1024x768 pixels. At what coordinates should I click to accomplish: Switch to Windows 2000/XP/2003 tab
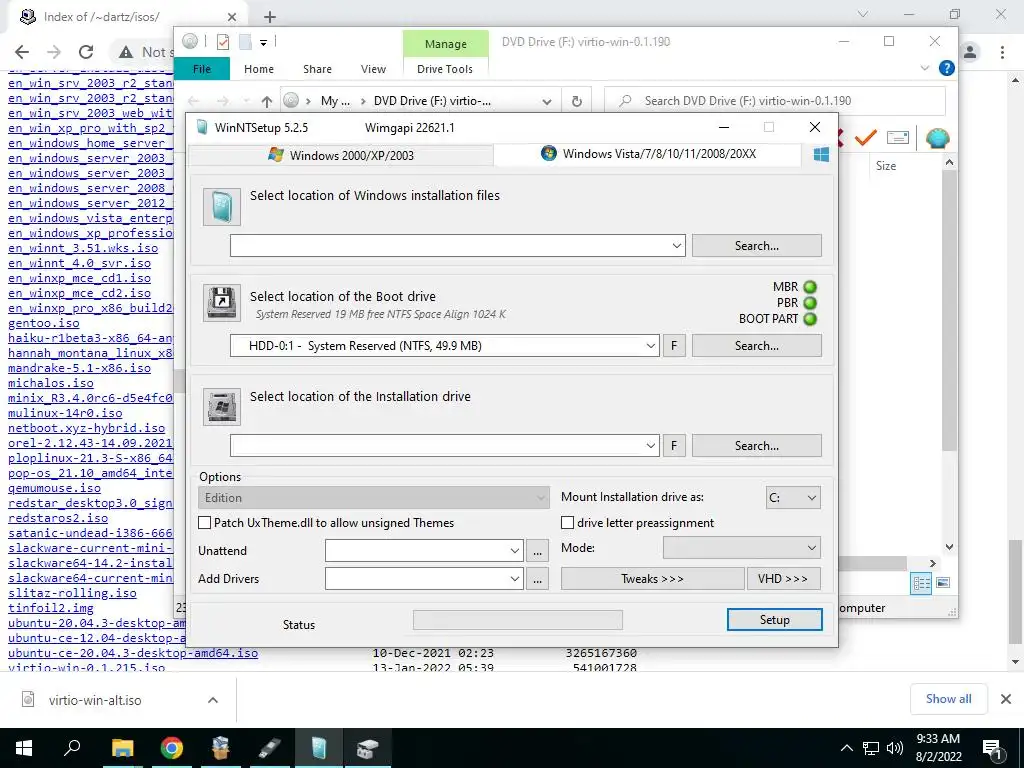click(341, 155)
